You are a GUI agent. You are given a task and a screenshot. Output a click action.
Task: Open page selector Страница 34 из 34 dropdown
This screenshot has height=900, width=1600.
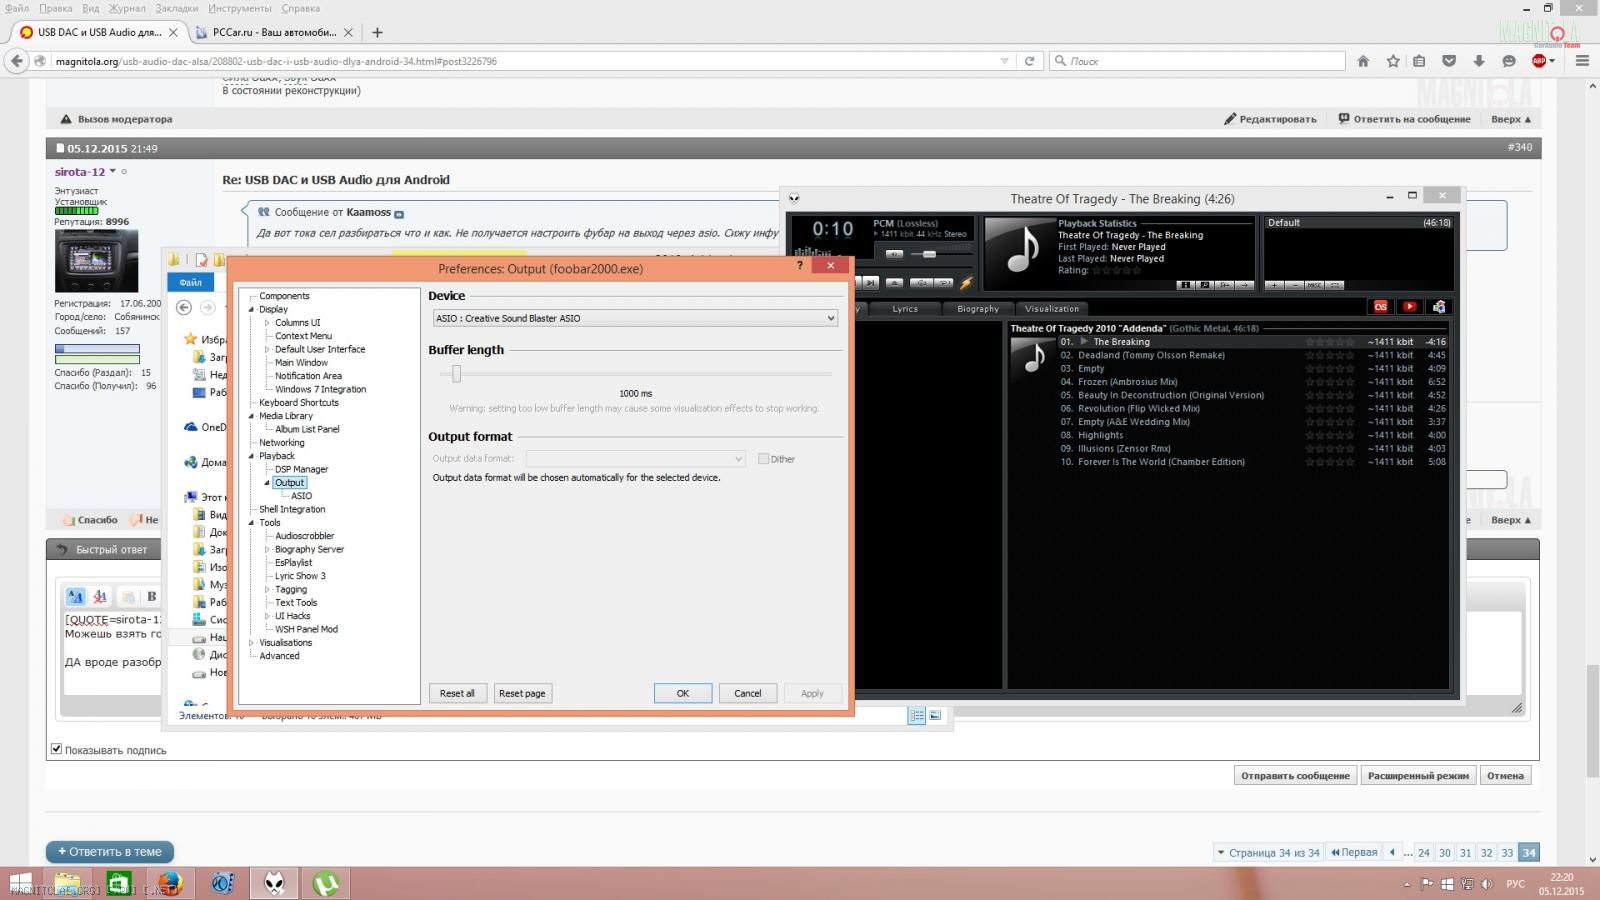[x=1268, y=853]
